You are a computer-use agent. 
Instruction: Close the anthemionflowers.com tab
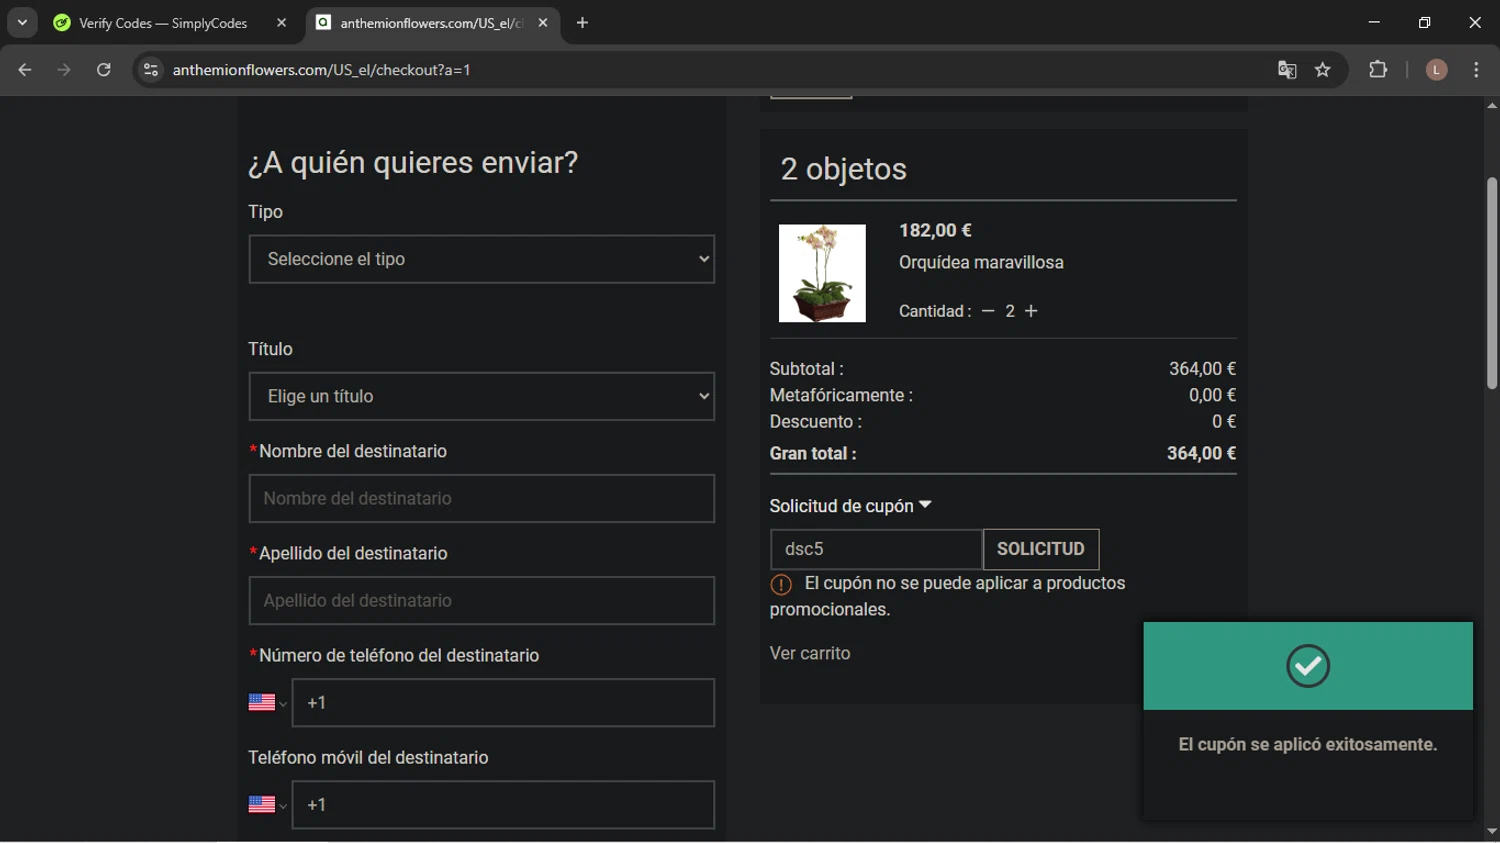tap(543, 23)
